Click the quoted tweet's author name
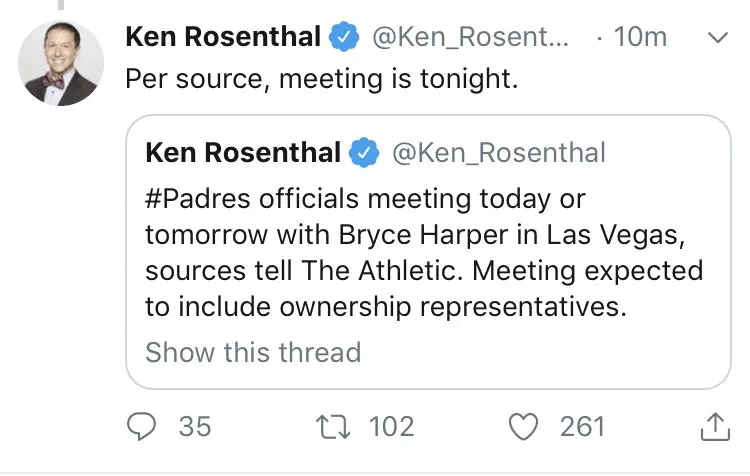Viewport: 750px width, 476px height. 242,153
